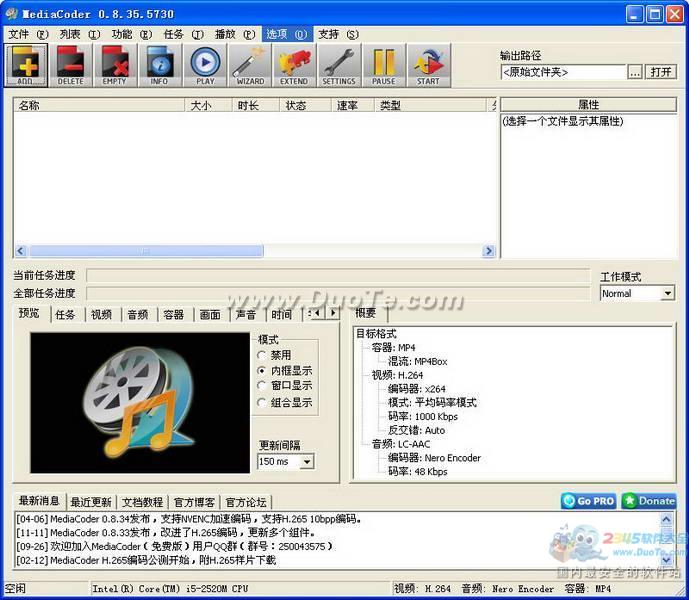
Task: Select the 概要 summary tab
Action: (367, 313)
